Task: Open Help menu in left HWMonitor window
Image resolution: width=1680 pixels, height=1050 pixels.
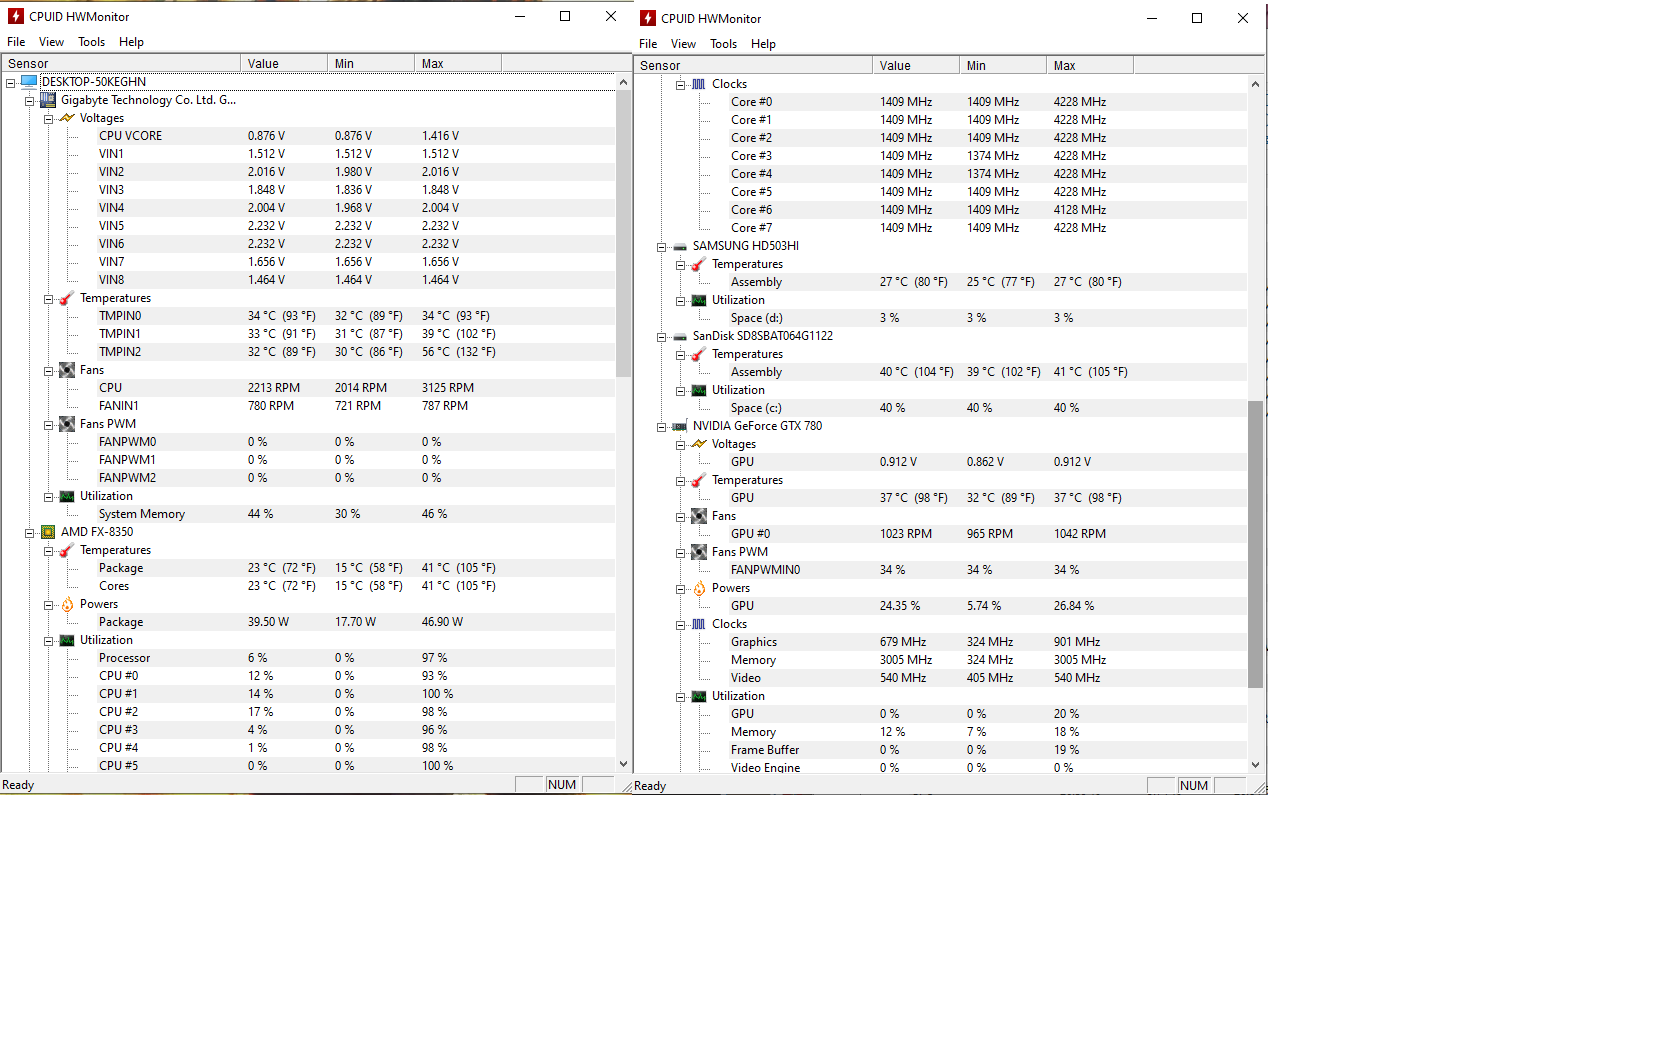Action: coord(131,42)
